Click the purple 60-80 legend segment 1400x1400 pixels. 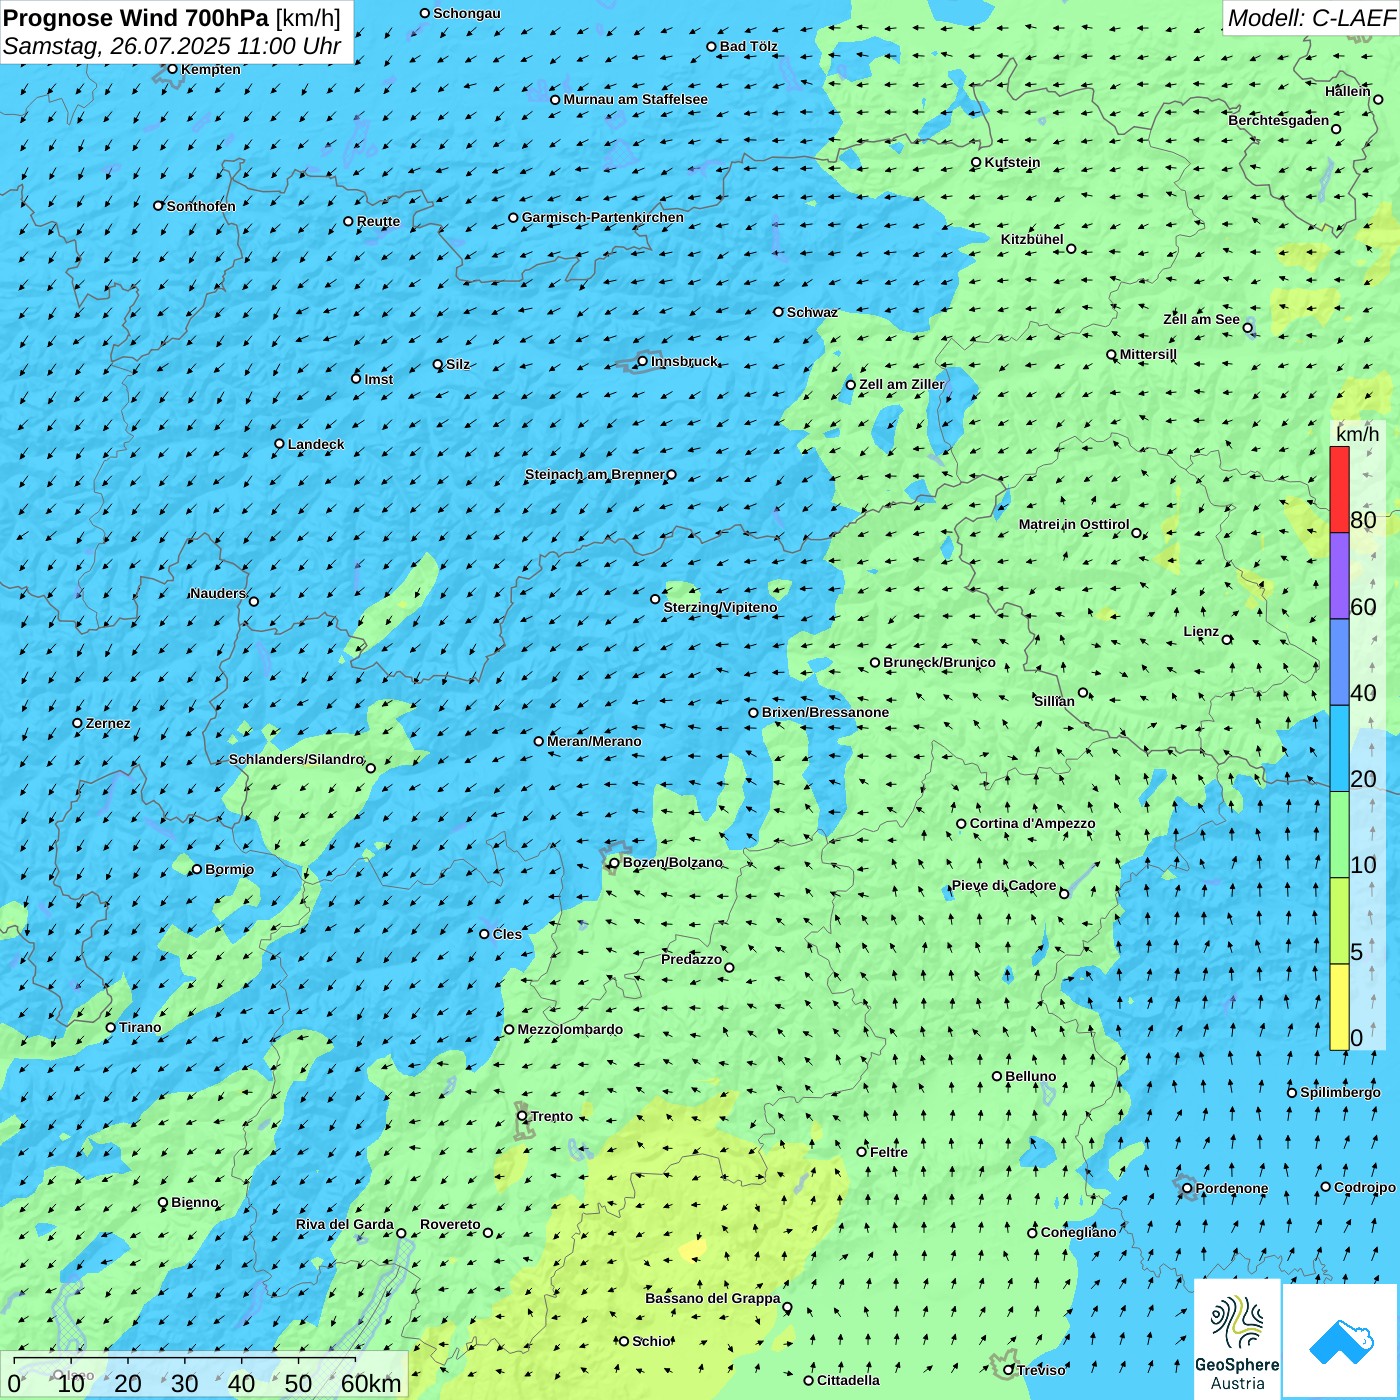click(x=1339, y=576)
